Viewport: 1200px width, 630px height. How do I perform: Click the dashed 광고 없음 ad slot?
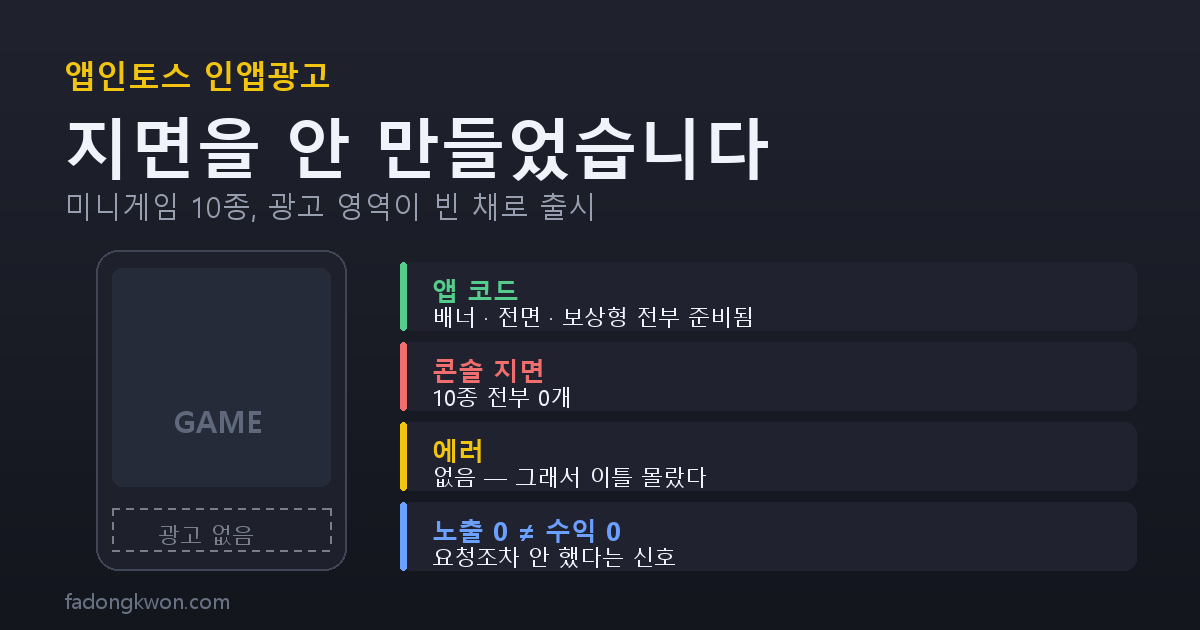221,530
